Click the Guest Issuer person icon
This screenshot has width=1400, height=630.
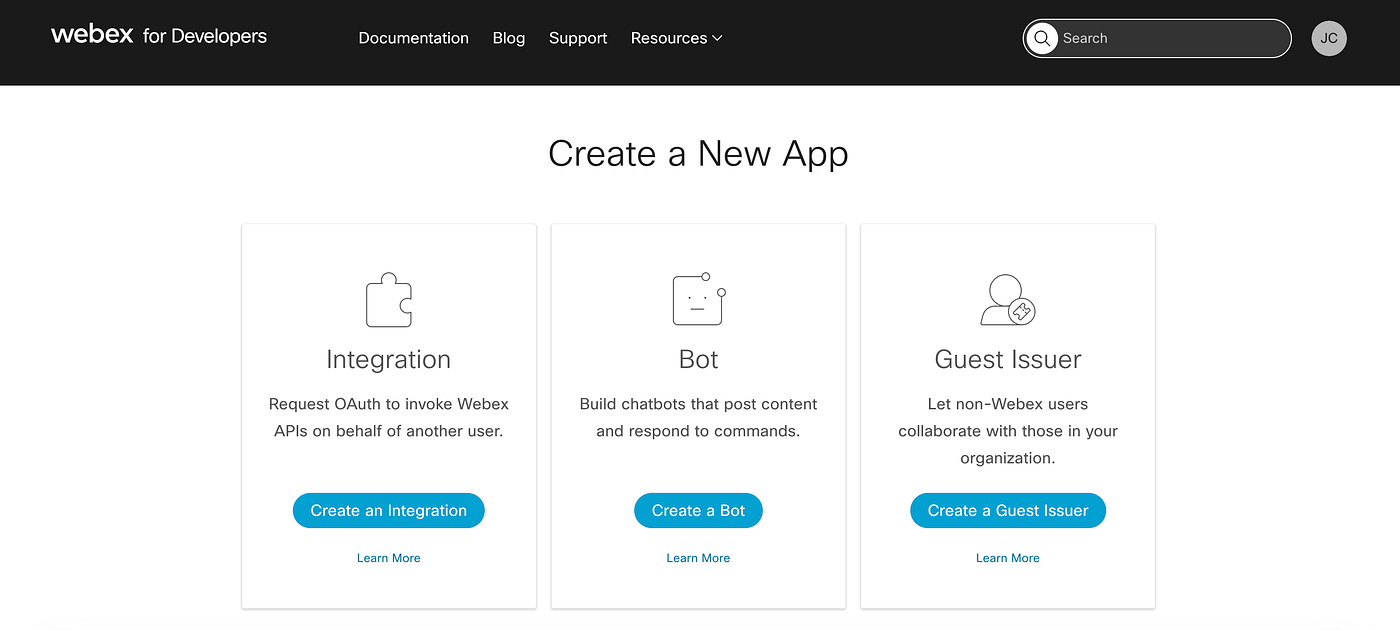coord(1007,300)
